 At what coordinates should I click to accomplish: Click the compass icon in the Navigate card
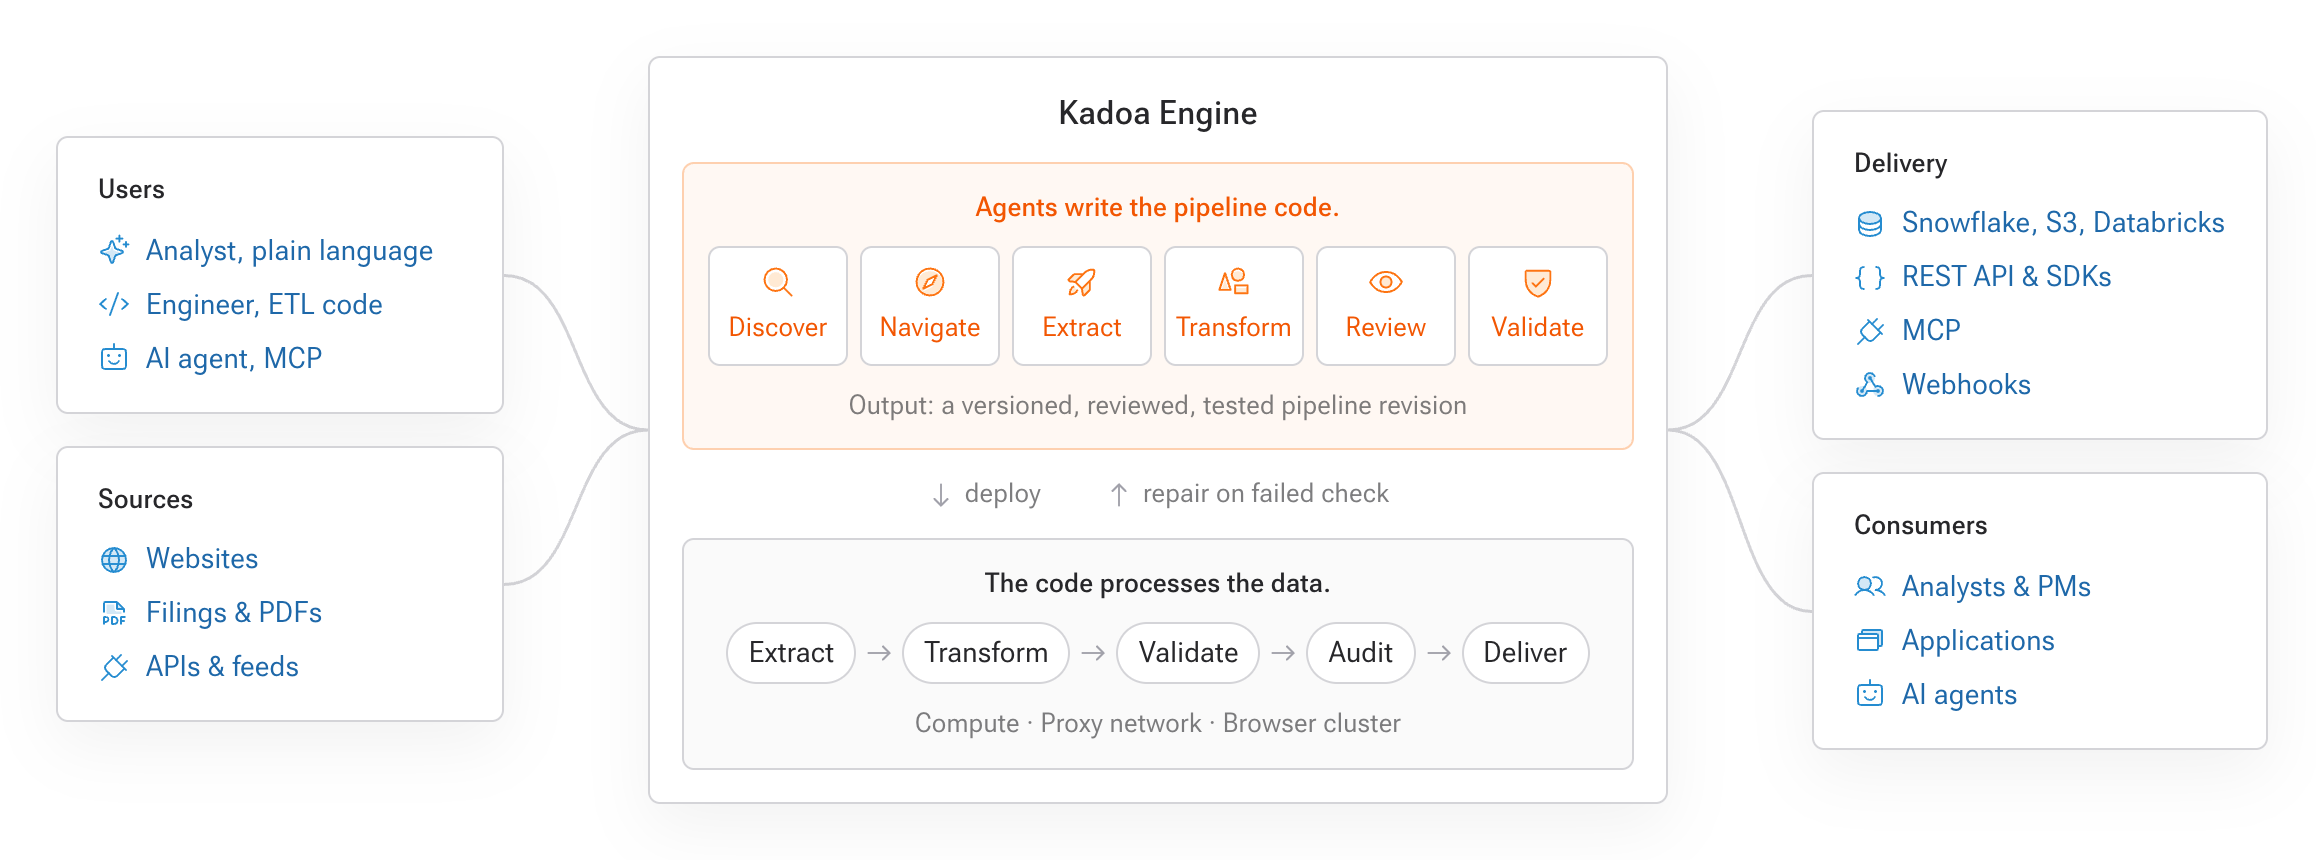click(930, 282)
